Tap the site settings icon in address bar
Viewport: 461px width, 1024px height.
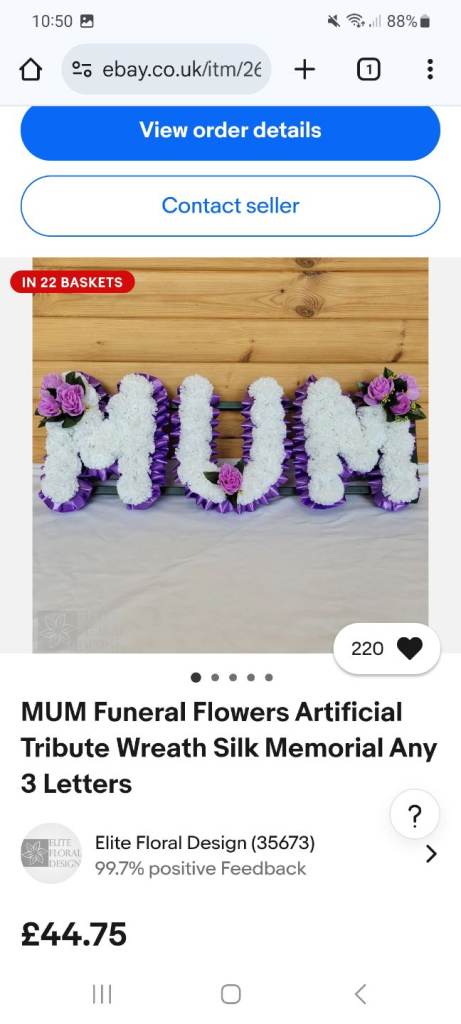point(82,69)
